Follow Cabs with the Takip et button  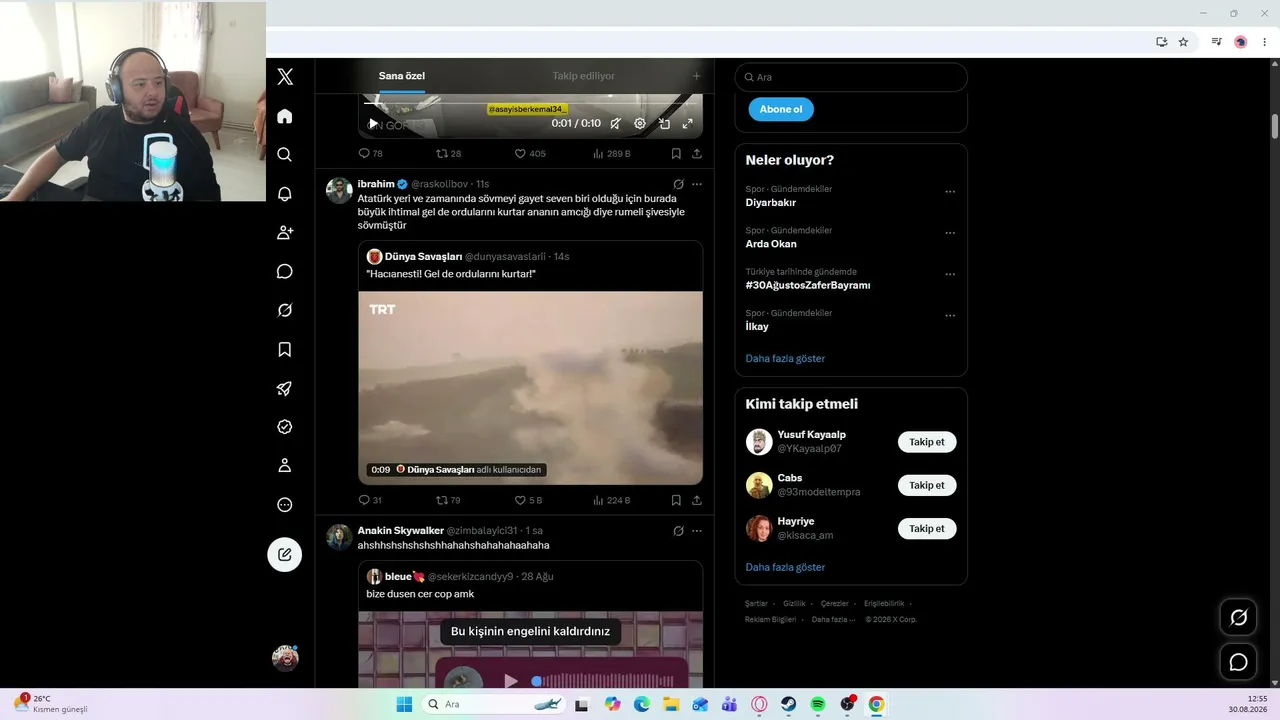click(x=927, y=485)
